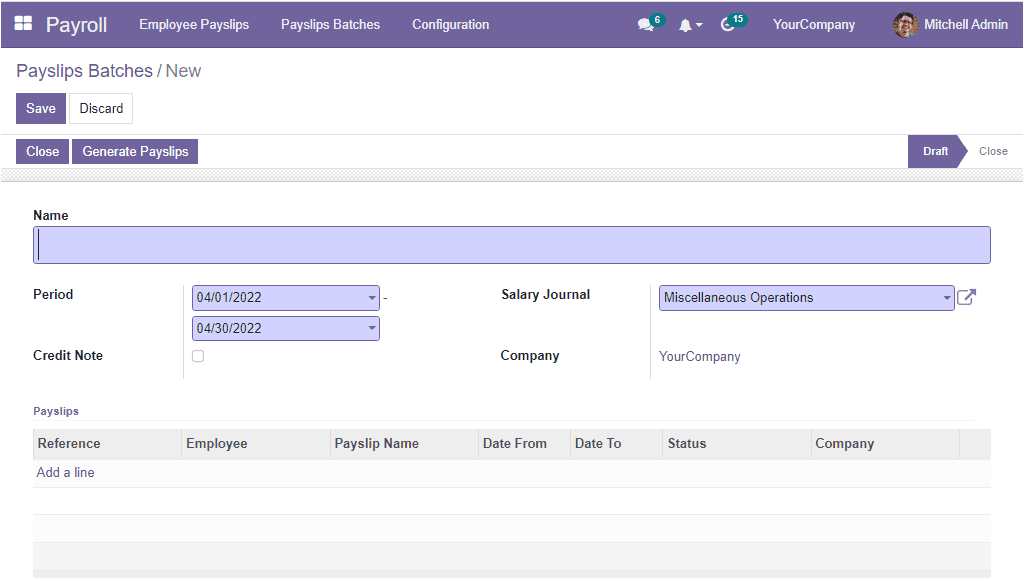Open the Configuration menu

450,25
